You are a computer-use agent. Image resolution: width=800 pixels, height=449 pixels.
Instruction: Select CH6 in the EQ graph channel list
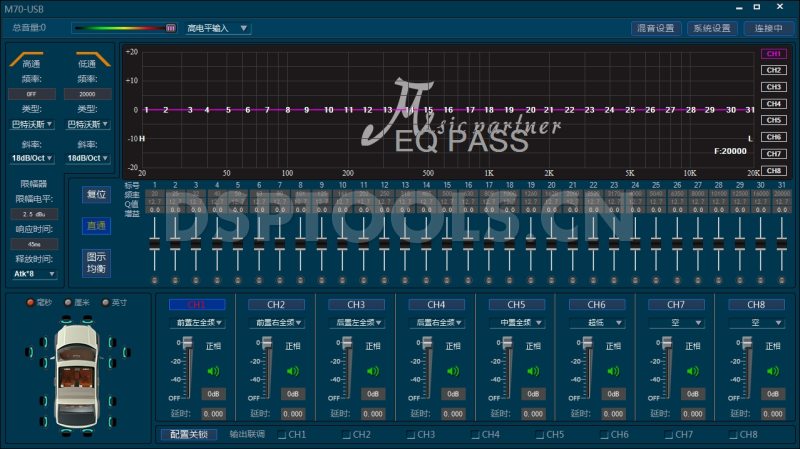click(773, 137)
